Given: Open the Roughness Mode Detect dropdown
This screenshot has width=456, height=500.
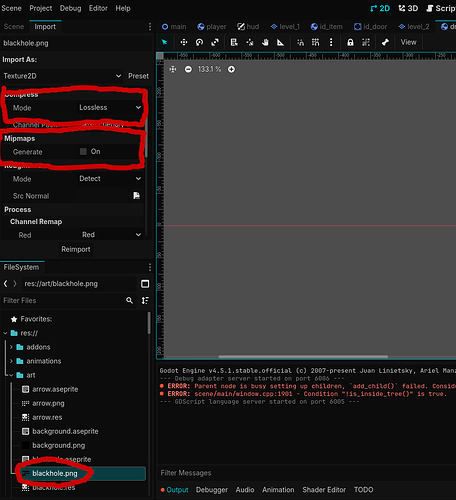Looking at the screenshot, I should pyautogui.click(x=110, y=179).
